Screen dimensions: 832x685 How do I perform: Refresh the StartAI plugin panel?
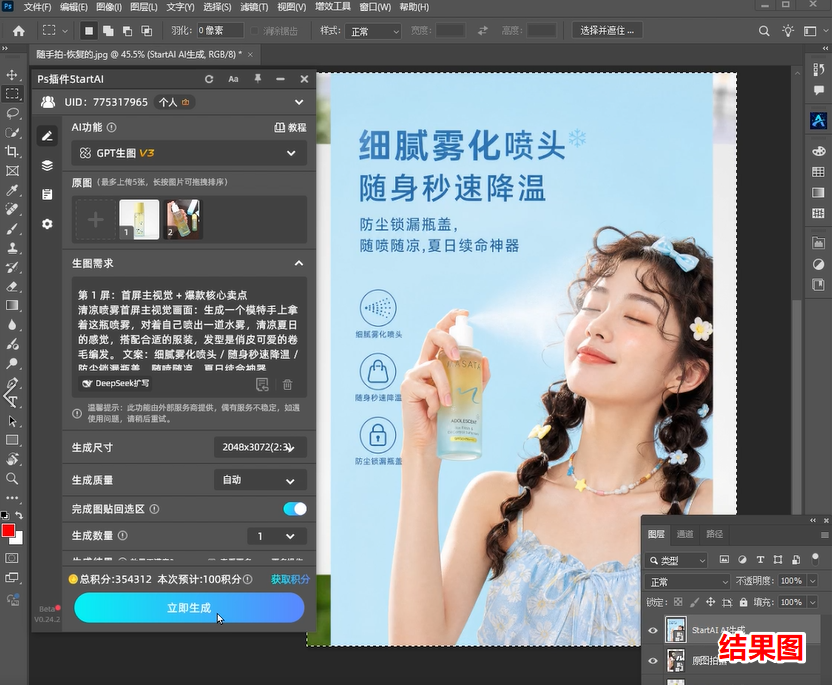[x=209, y=79]
